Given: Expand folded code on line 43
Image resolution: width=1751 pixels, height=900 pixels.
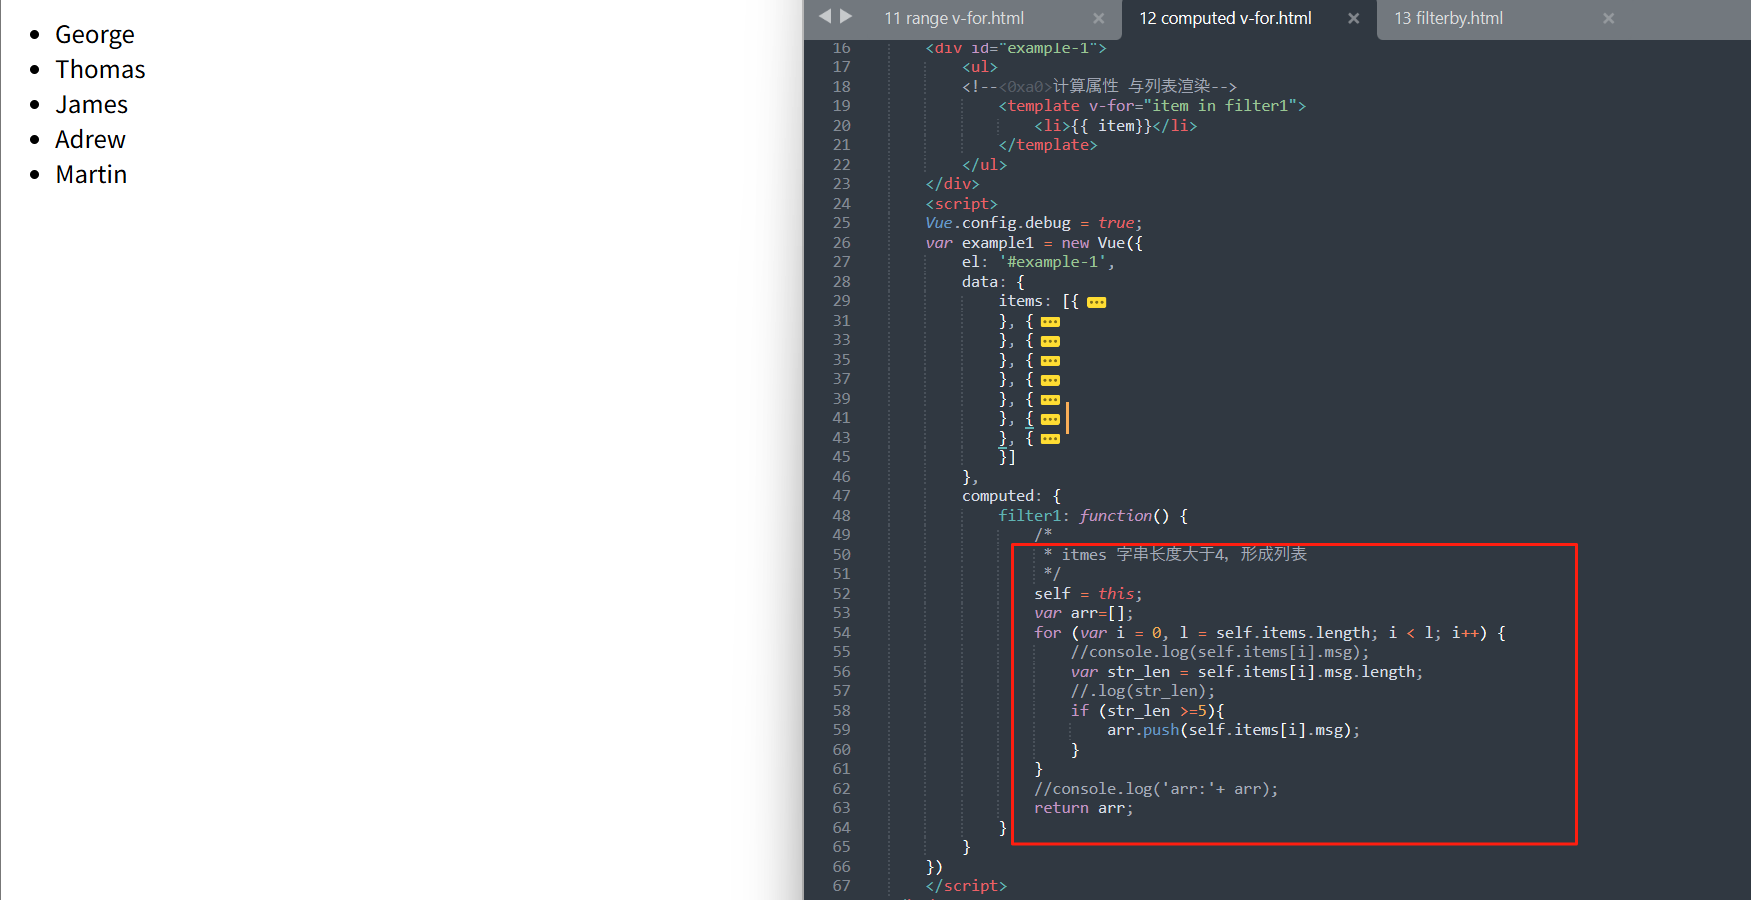Looking at the screenshot, I should 1050,439.
